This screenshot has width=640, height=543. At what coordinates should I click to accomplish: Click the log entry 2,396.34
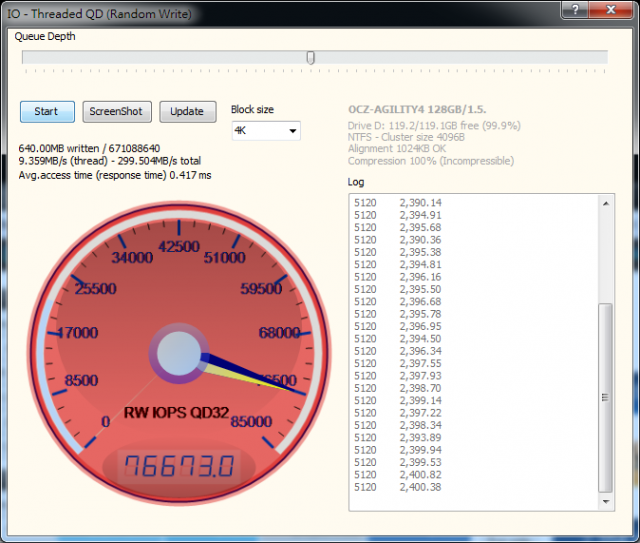(420, 351)
